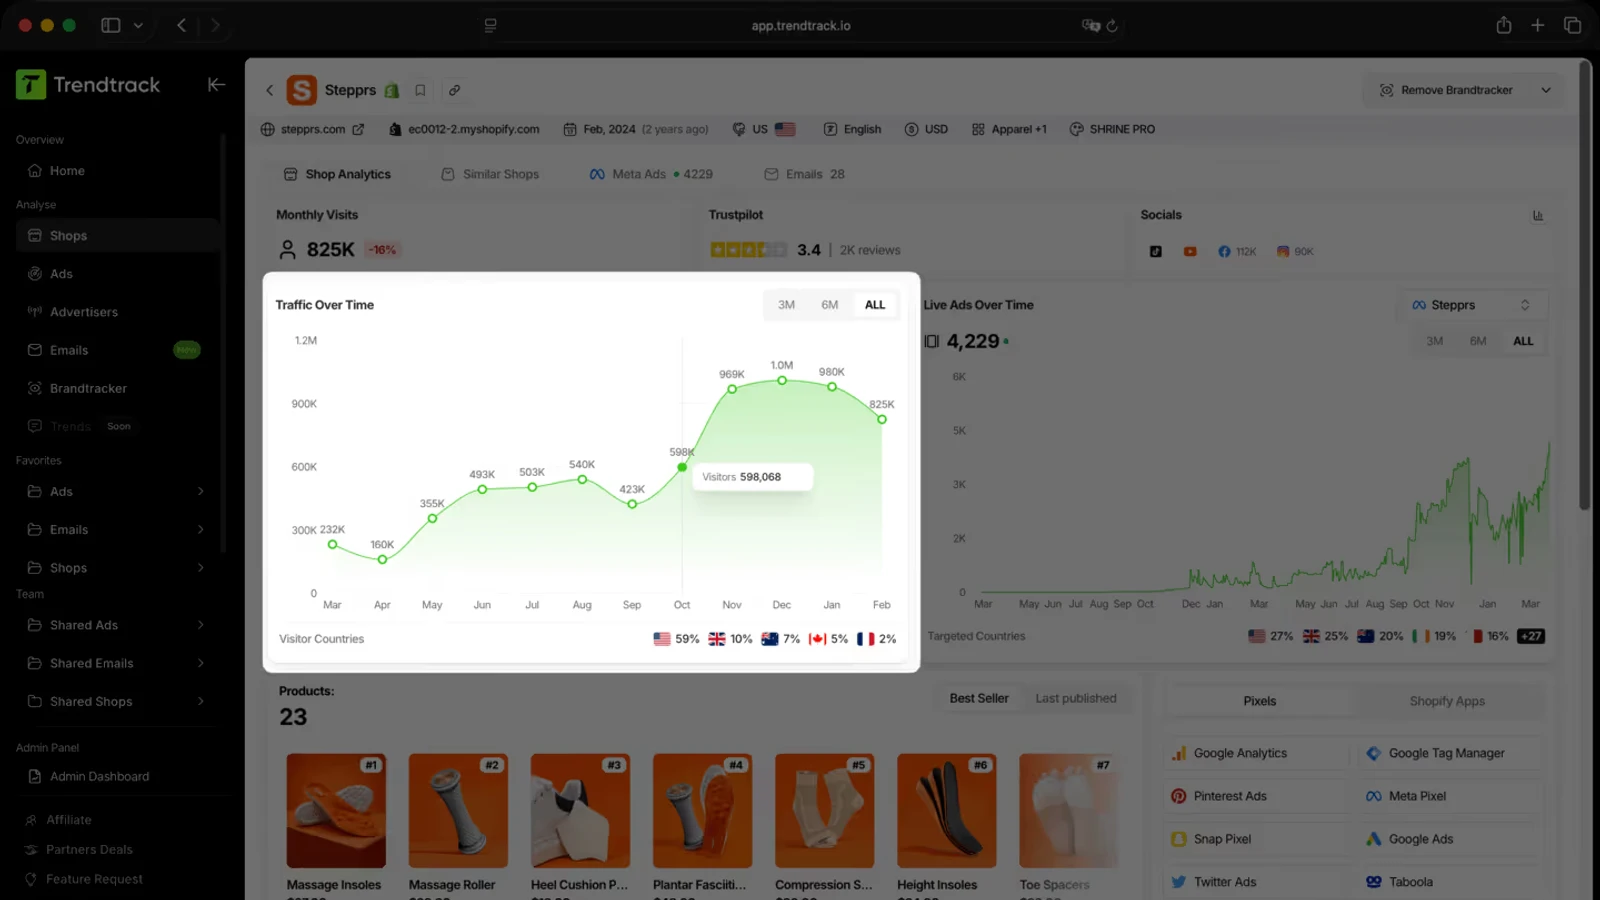Open Safari sidebar dropdown chevron

(138, 25)
